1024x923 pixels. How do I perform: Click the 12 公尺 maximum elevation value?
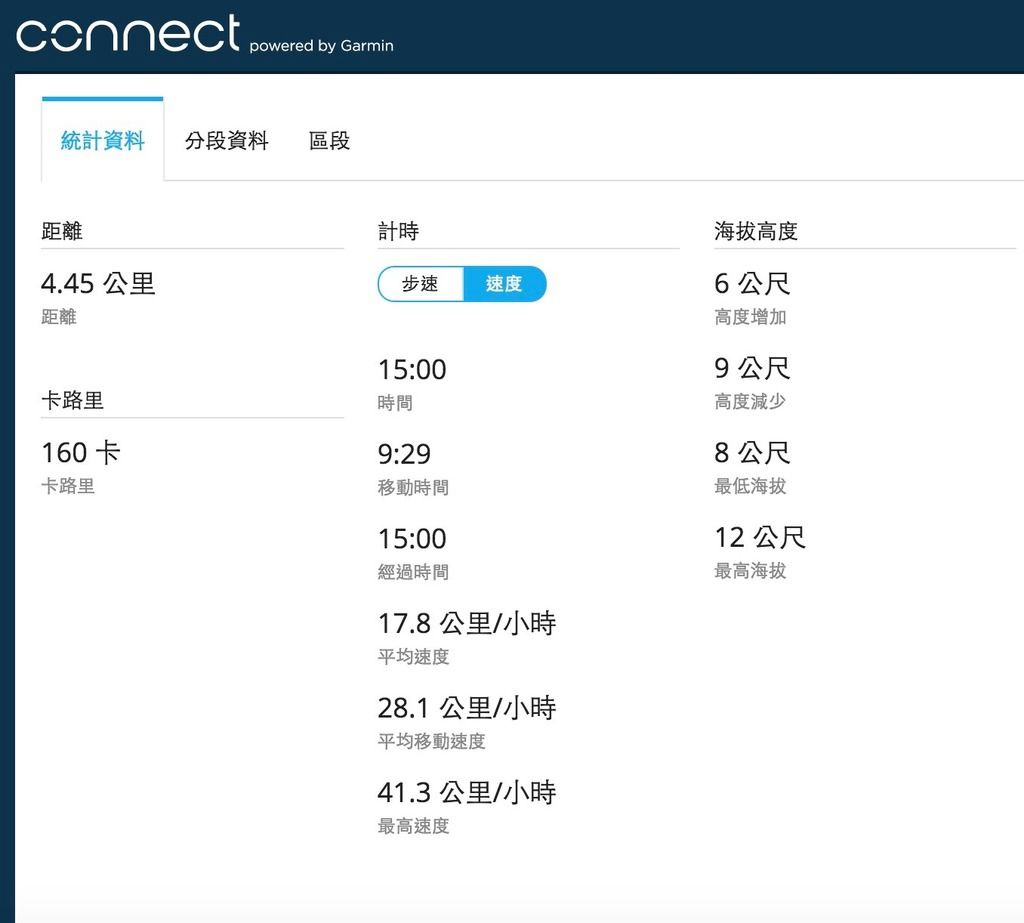(760, 538)
